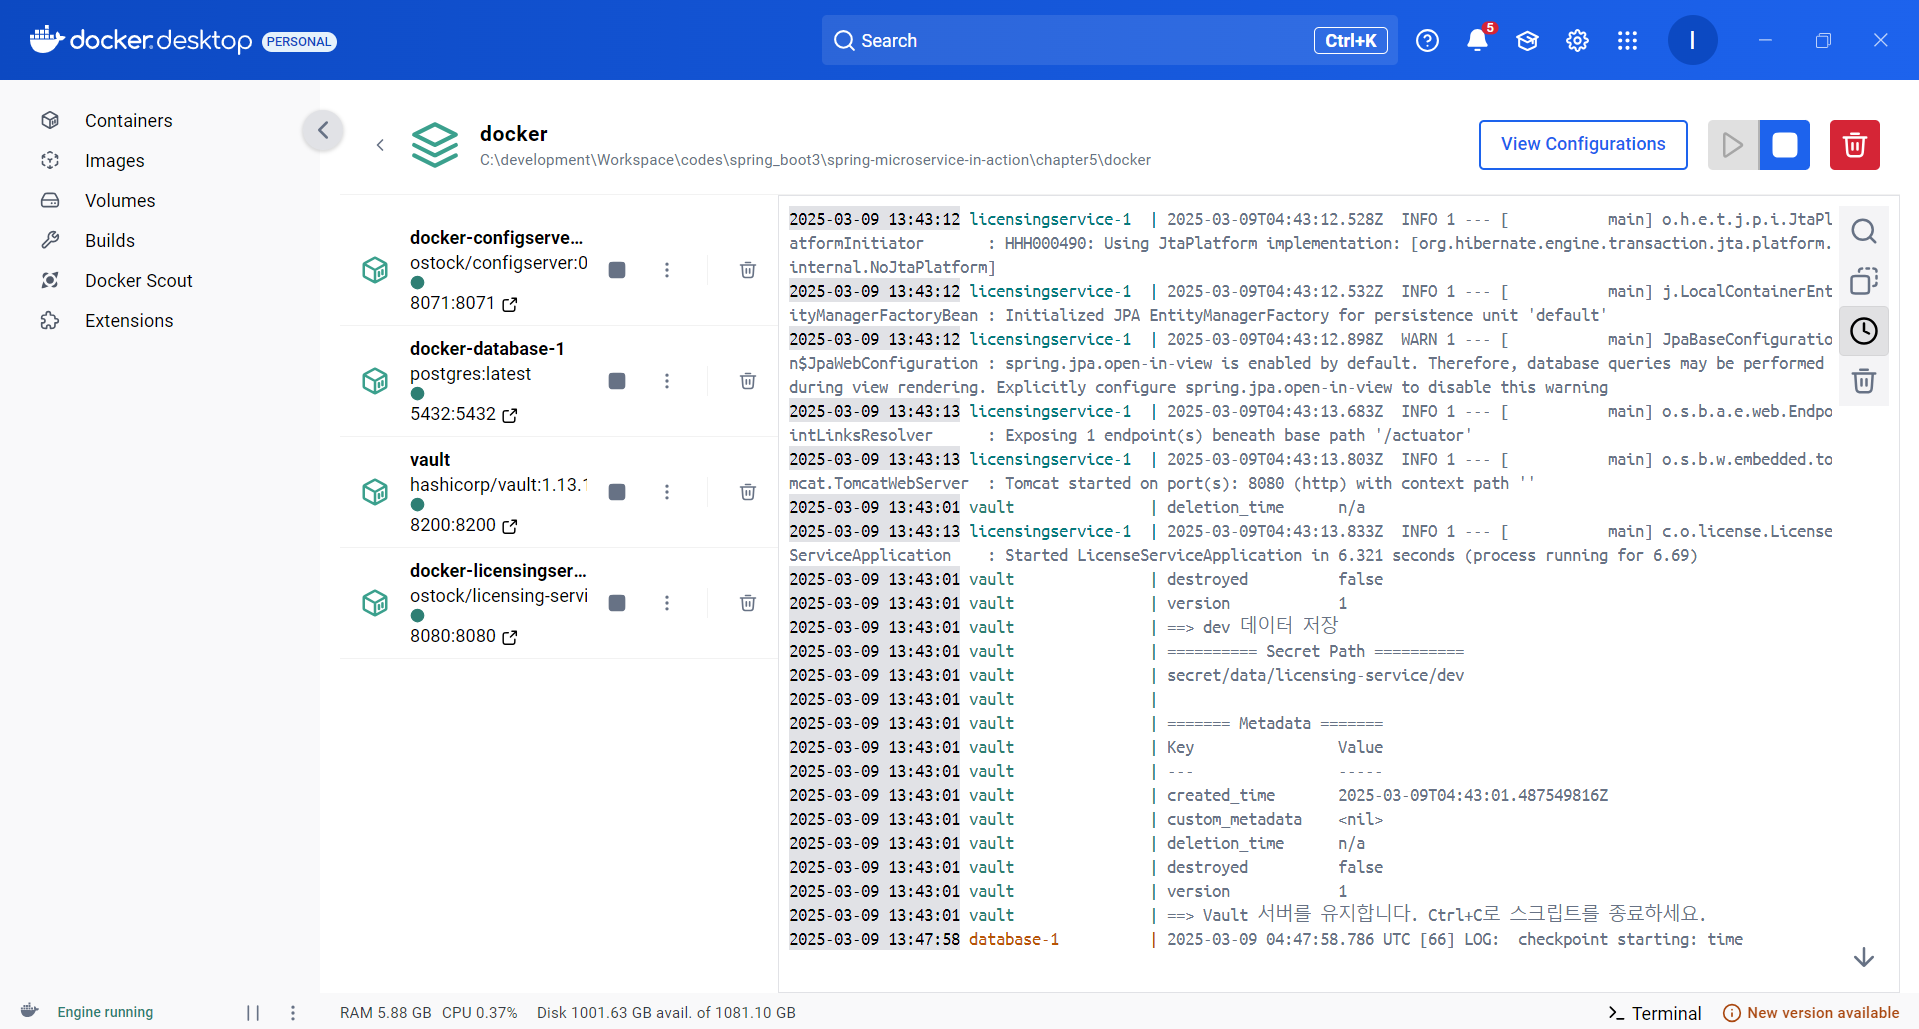The image size is (1919, 1029).
Task: Click the ostock/configserver:0 image name
Action: 499,263
